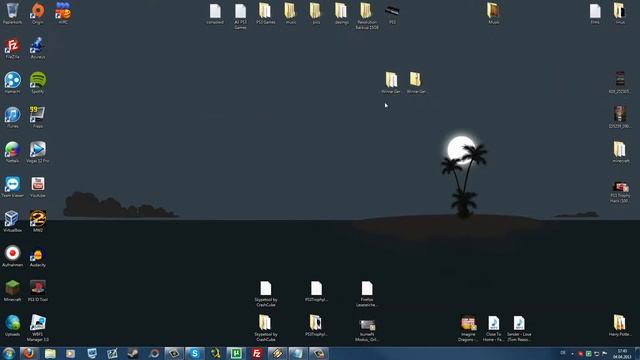Select the Firefox Lesezeichen file
The width and height of the screenshot is (640, 360).
[x=367, y=294]
